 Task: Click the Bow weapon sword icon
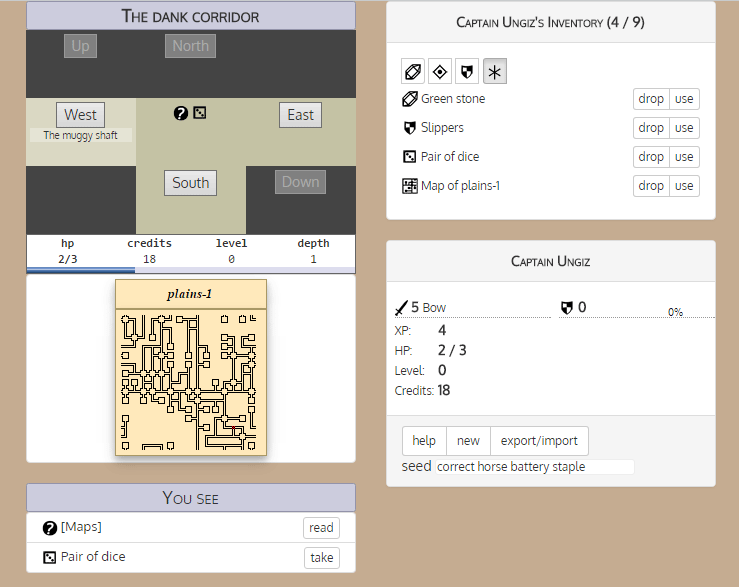(x=401, y=308)
